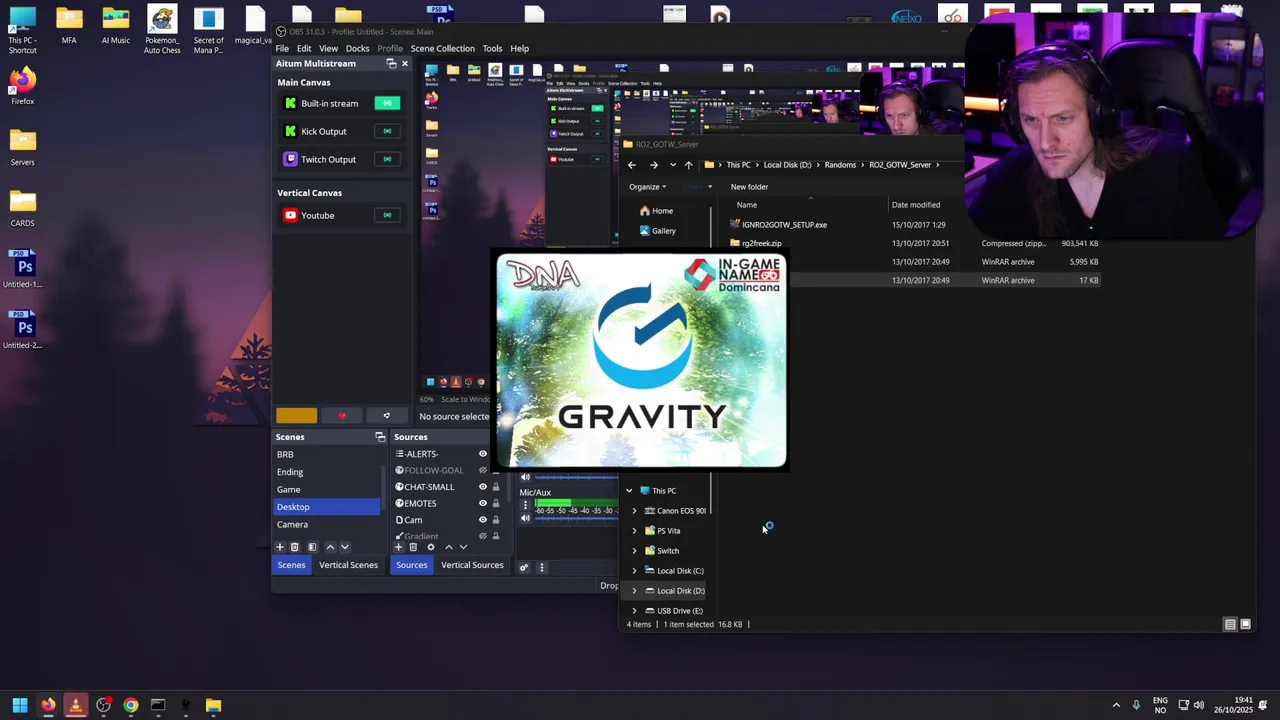Collapse the This PC tree node
The height and width of the screenshot is (720, 1280).
click(x=629, y=491)
